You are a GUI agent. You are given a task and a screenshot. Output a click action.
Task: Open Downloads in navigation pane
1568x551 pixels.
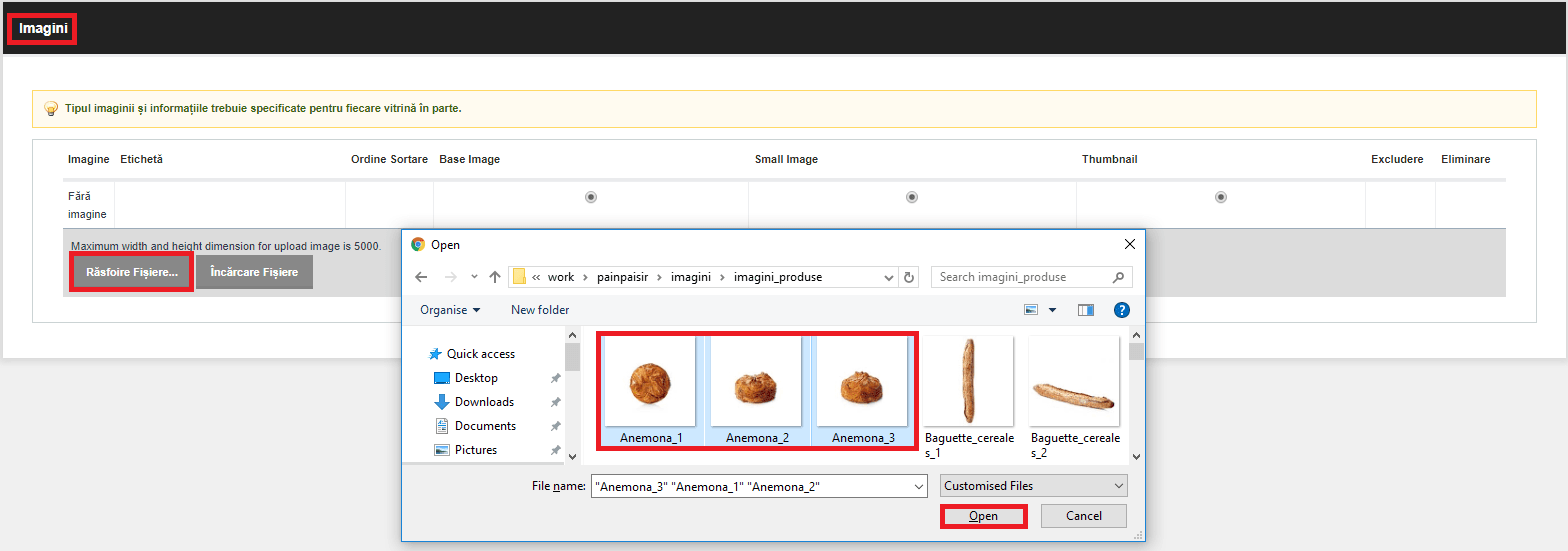coord(484,402)
